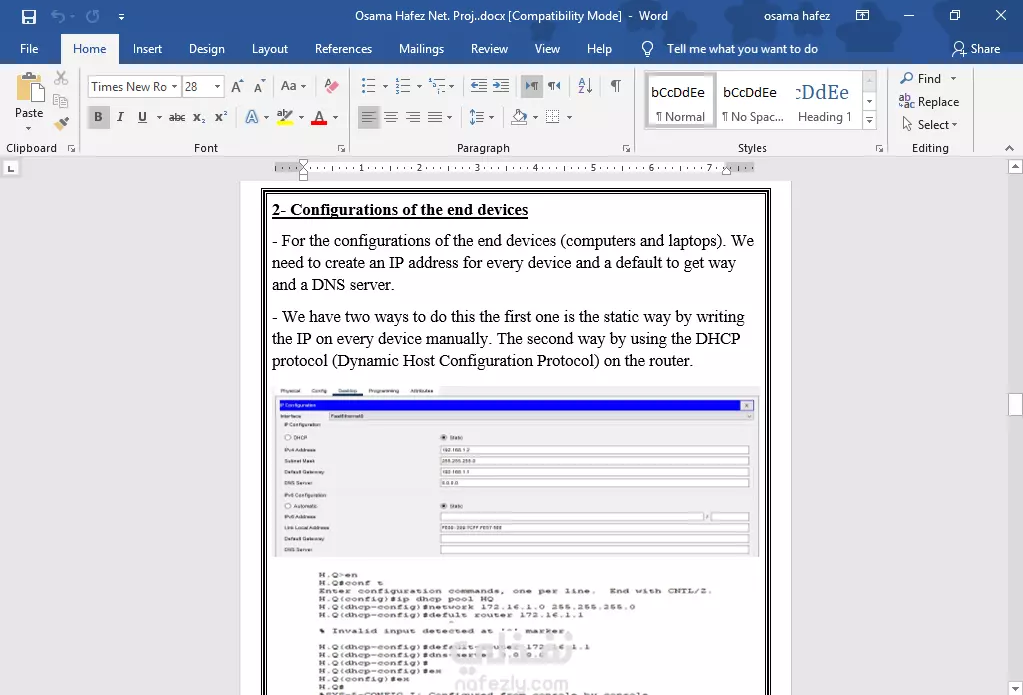Toggle Underline formatting

tap(142, 117)
